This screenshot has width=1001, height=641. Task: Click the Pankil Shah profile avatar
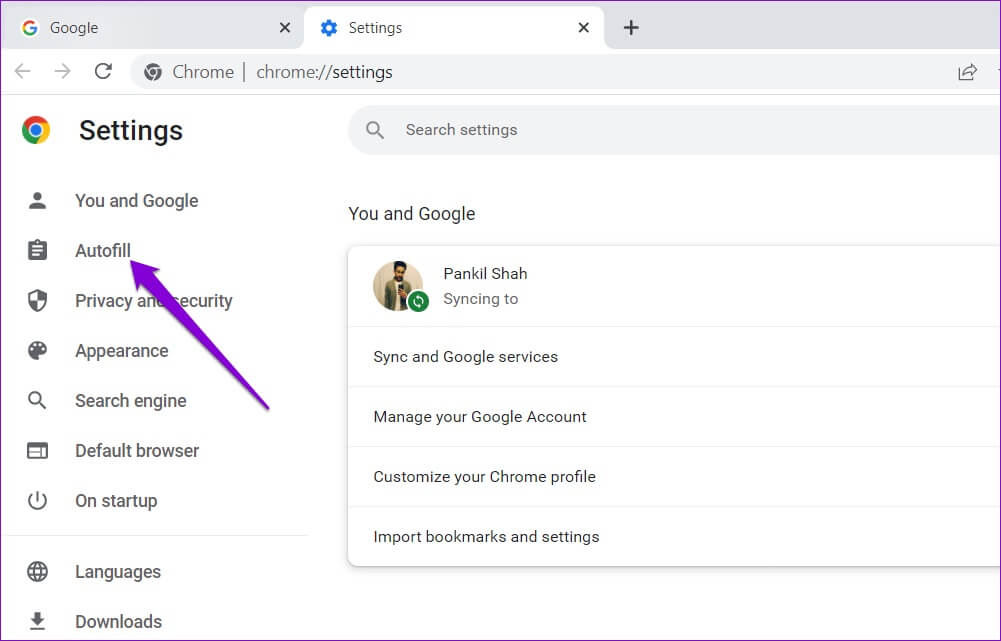click(398, 285)
